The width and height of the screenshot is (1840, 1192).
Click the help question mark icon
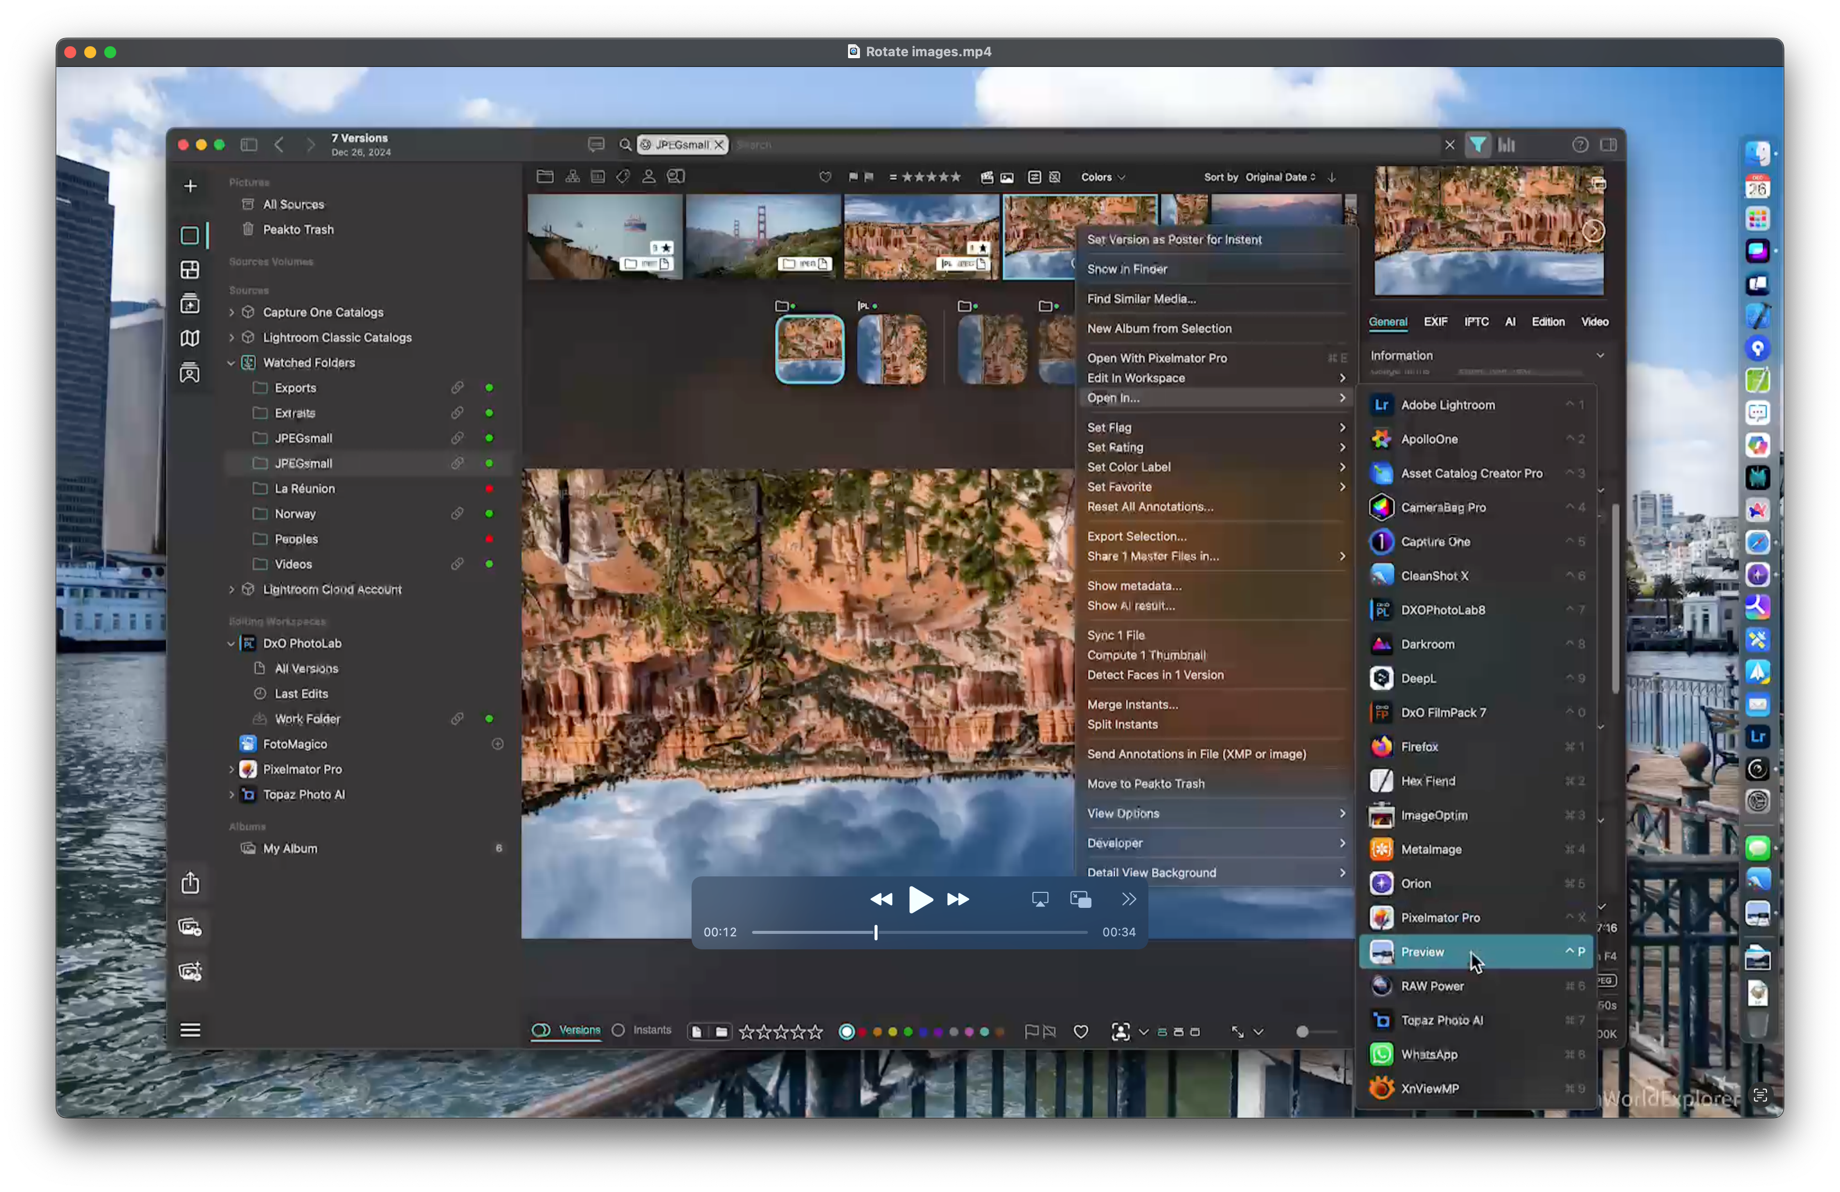pos(1580,145)
